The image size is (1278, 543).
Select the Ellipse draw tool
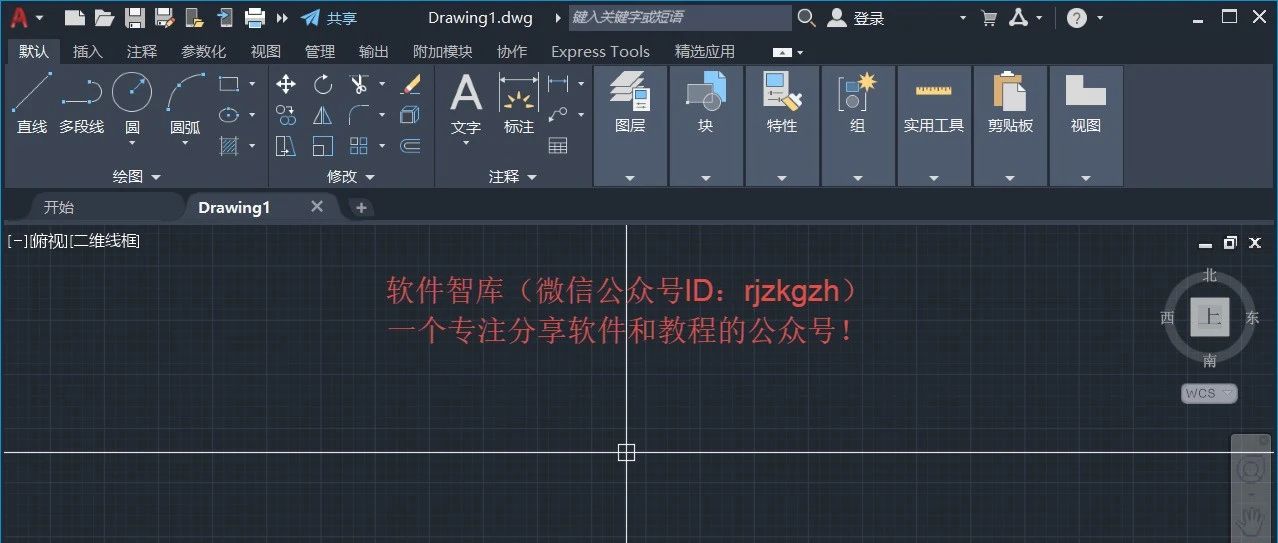(229, 115)
